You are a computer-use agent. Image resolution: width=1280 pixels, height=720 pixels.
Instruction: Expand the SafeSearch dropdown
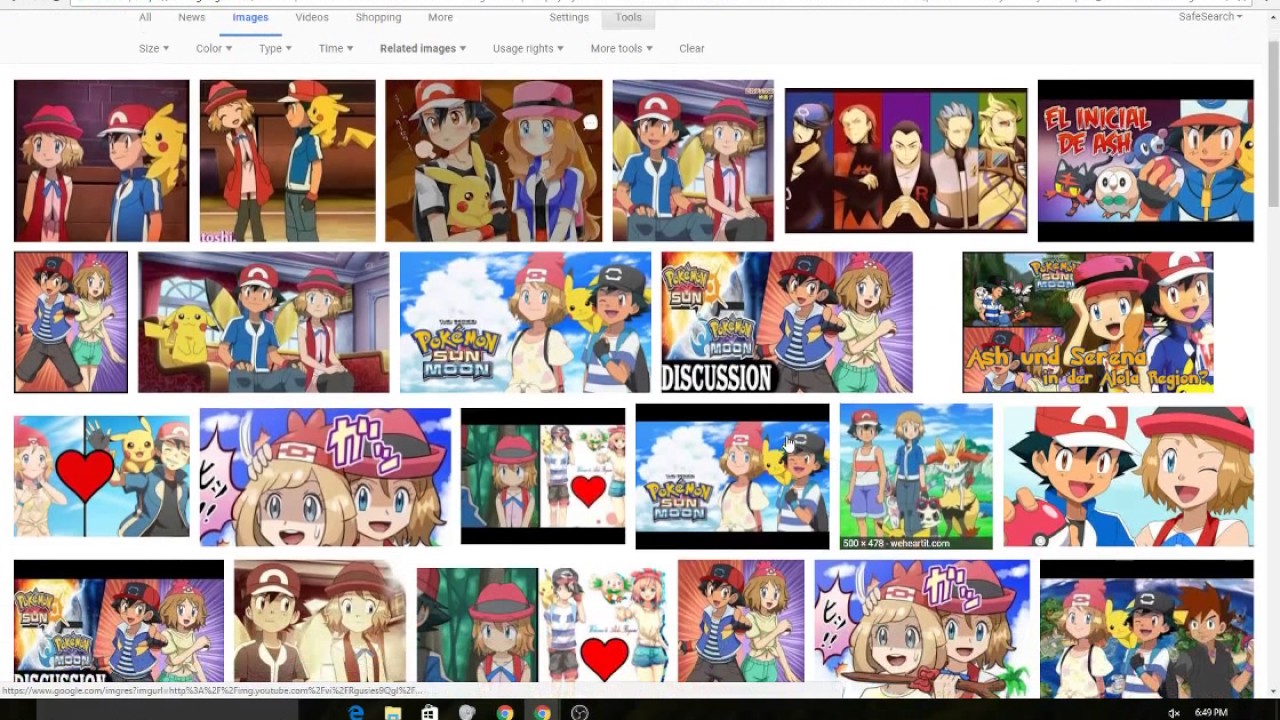[1210, 17]
